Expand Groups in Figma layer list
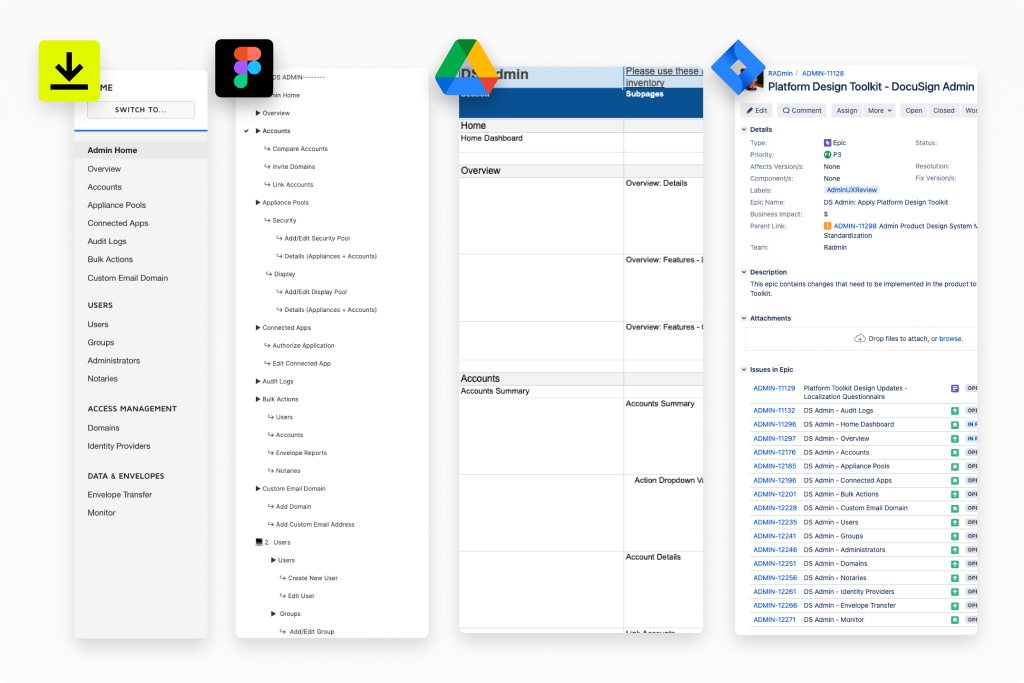Viewport: 1024px width, 683px height. click(274, 614)
